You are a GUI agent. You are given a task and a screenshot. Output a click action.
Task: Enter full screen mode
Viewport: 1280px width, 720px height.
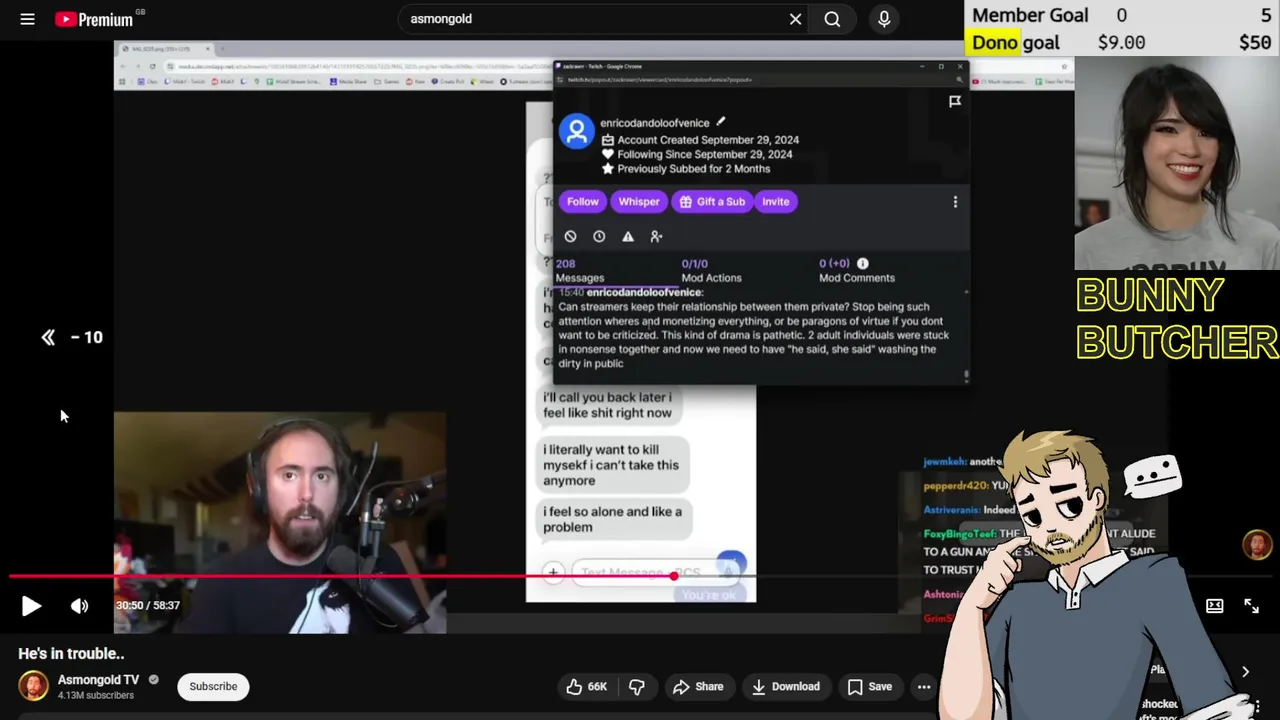click(1251, 605)
